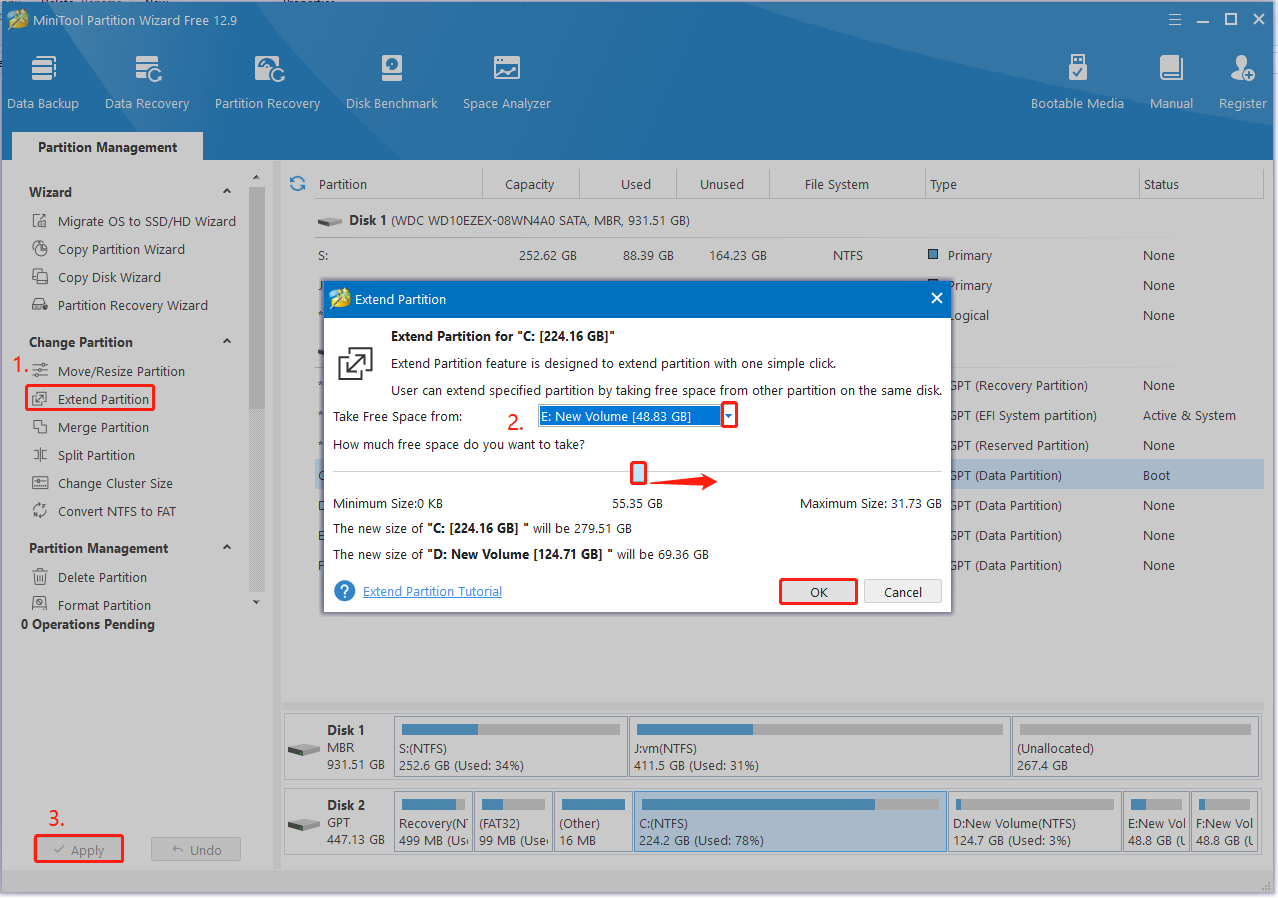Launch the Data Recovery tool
The height and width of the screenshot is (898, 1278).
tap(147, 82)
